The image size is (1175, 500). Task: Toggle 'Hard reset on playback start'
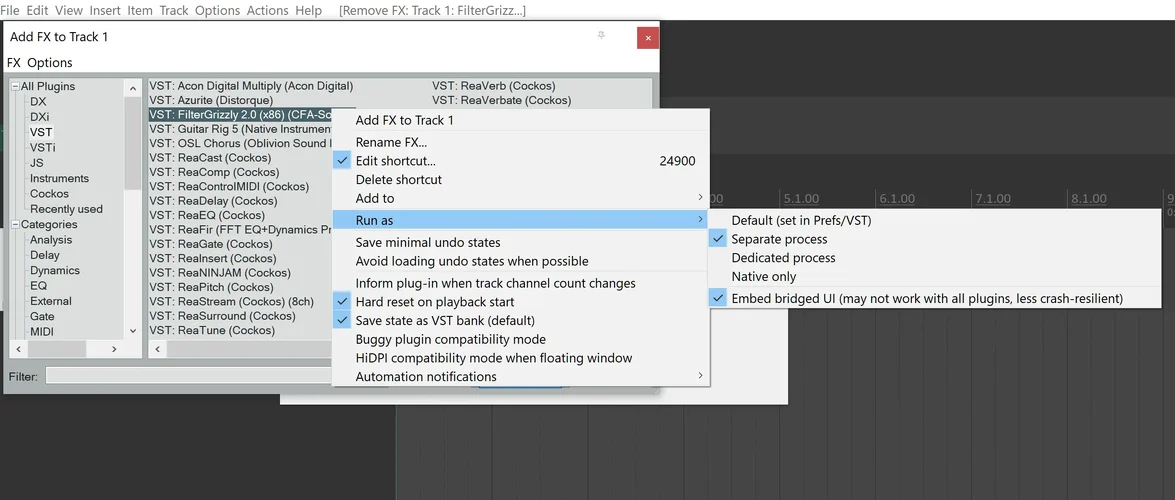[x=521, y=301]
